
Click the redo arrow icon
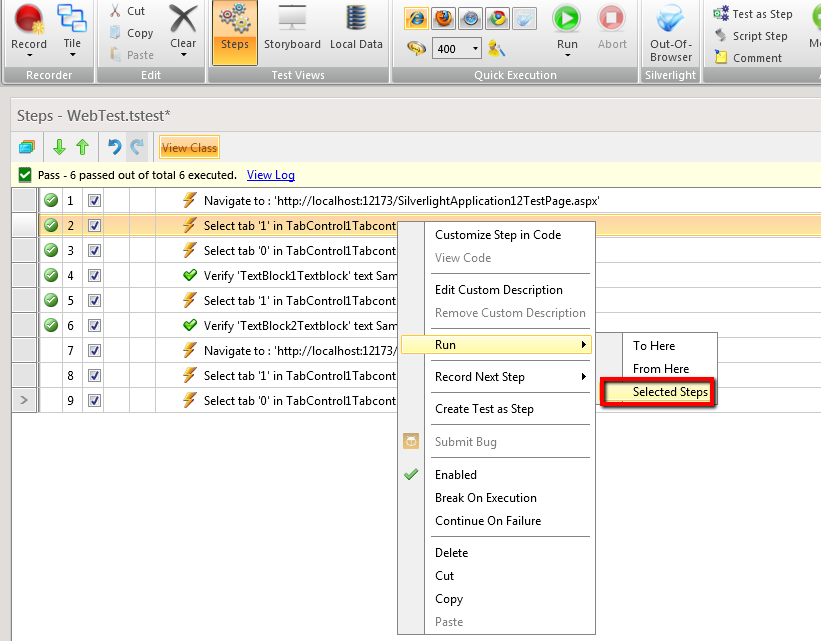[137, 147]
